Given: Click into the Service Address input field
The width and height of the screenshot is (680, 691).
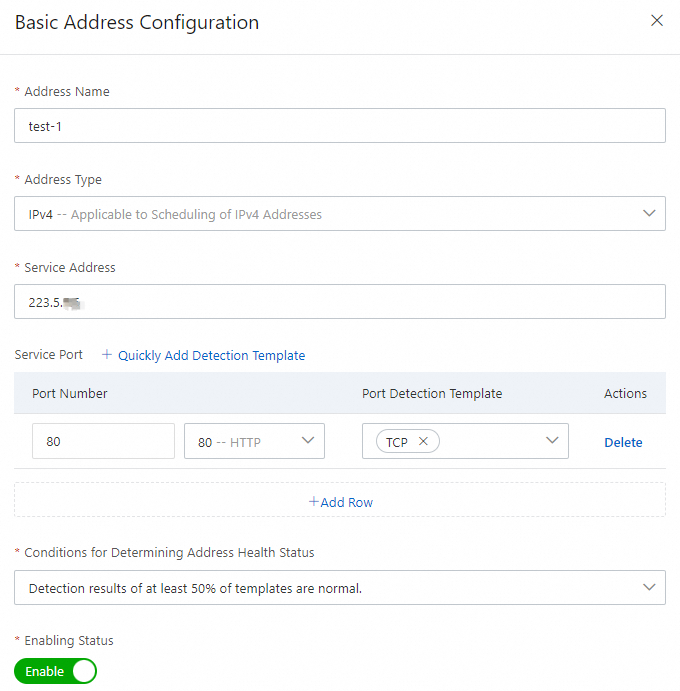Looking at the screenshot, I should (x=340, y=302).
